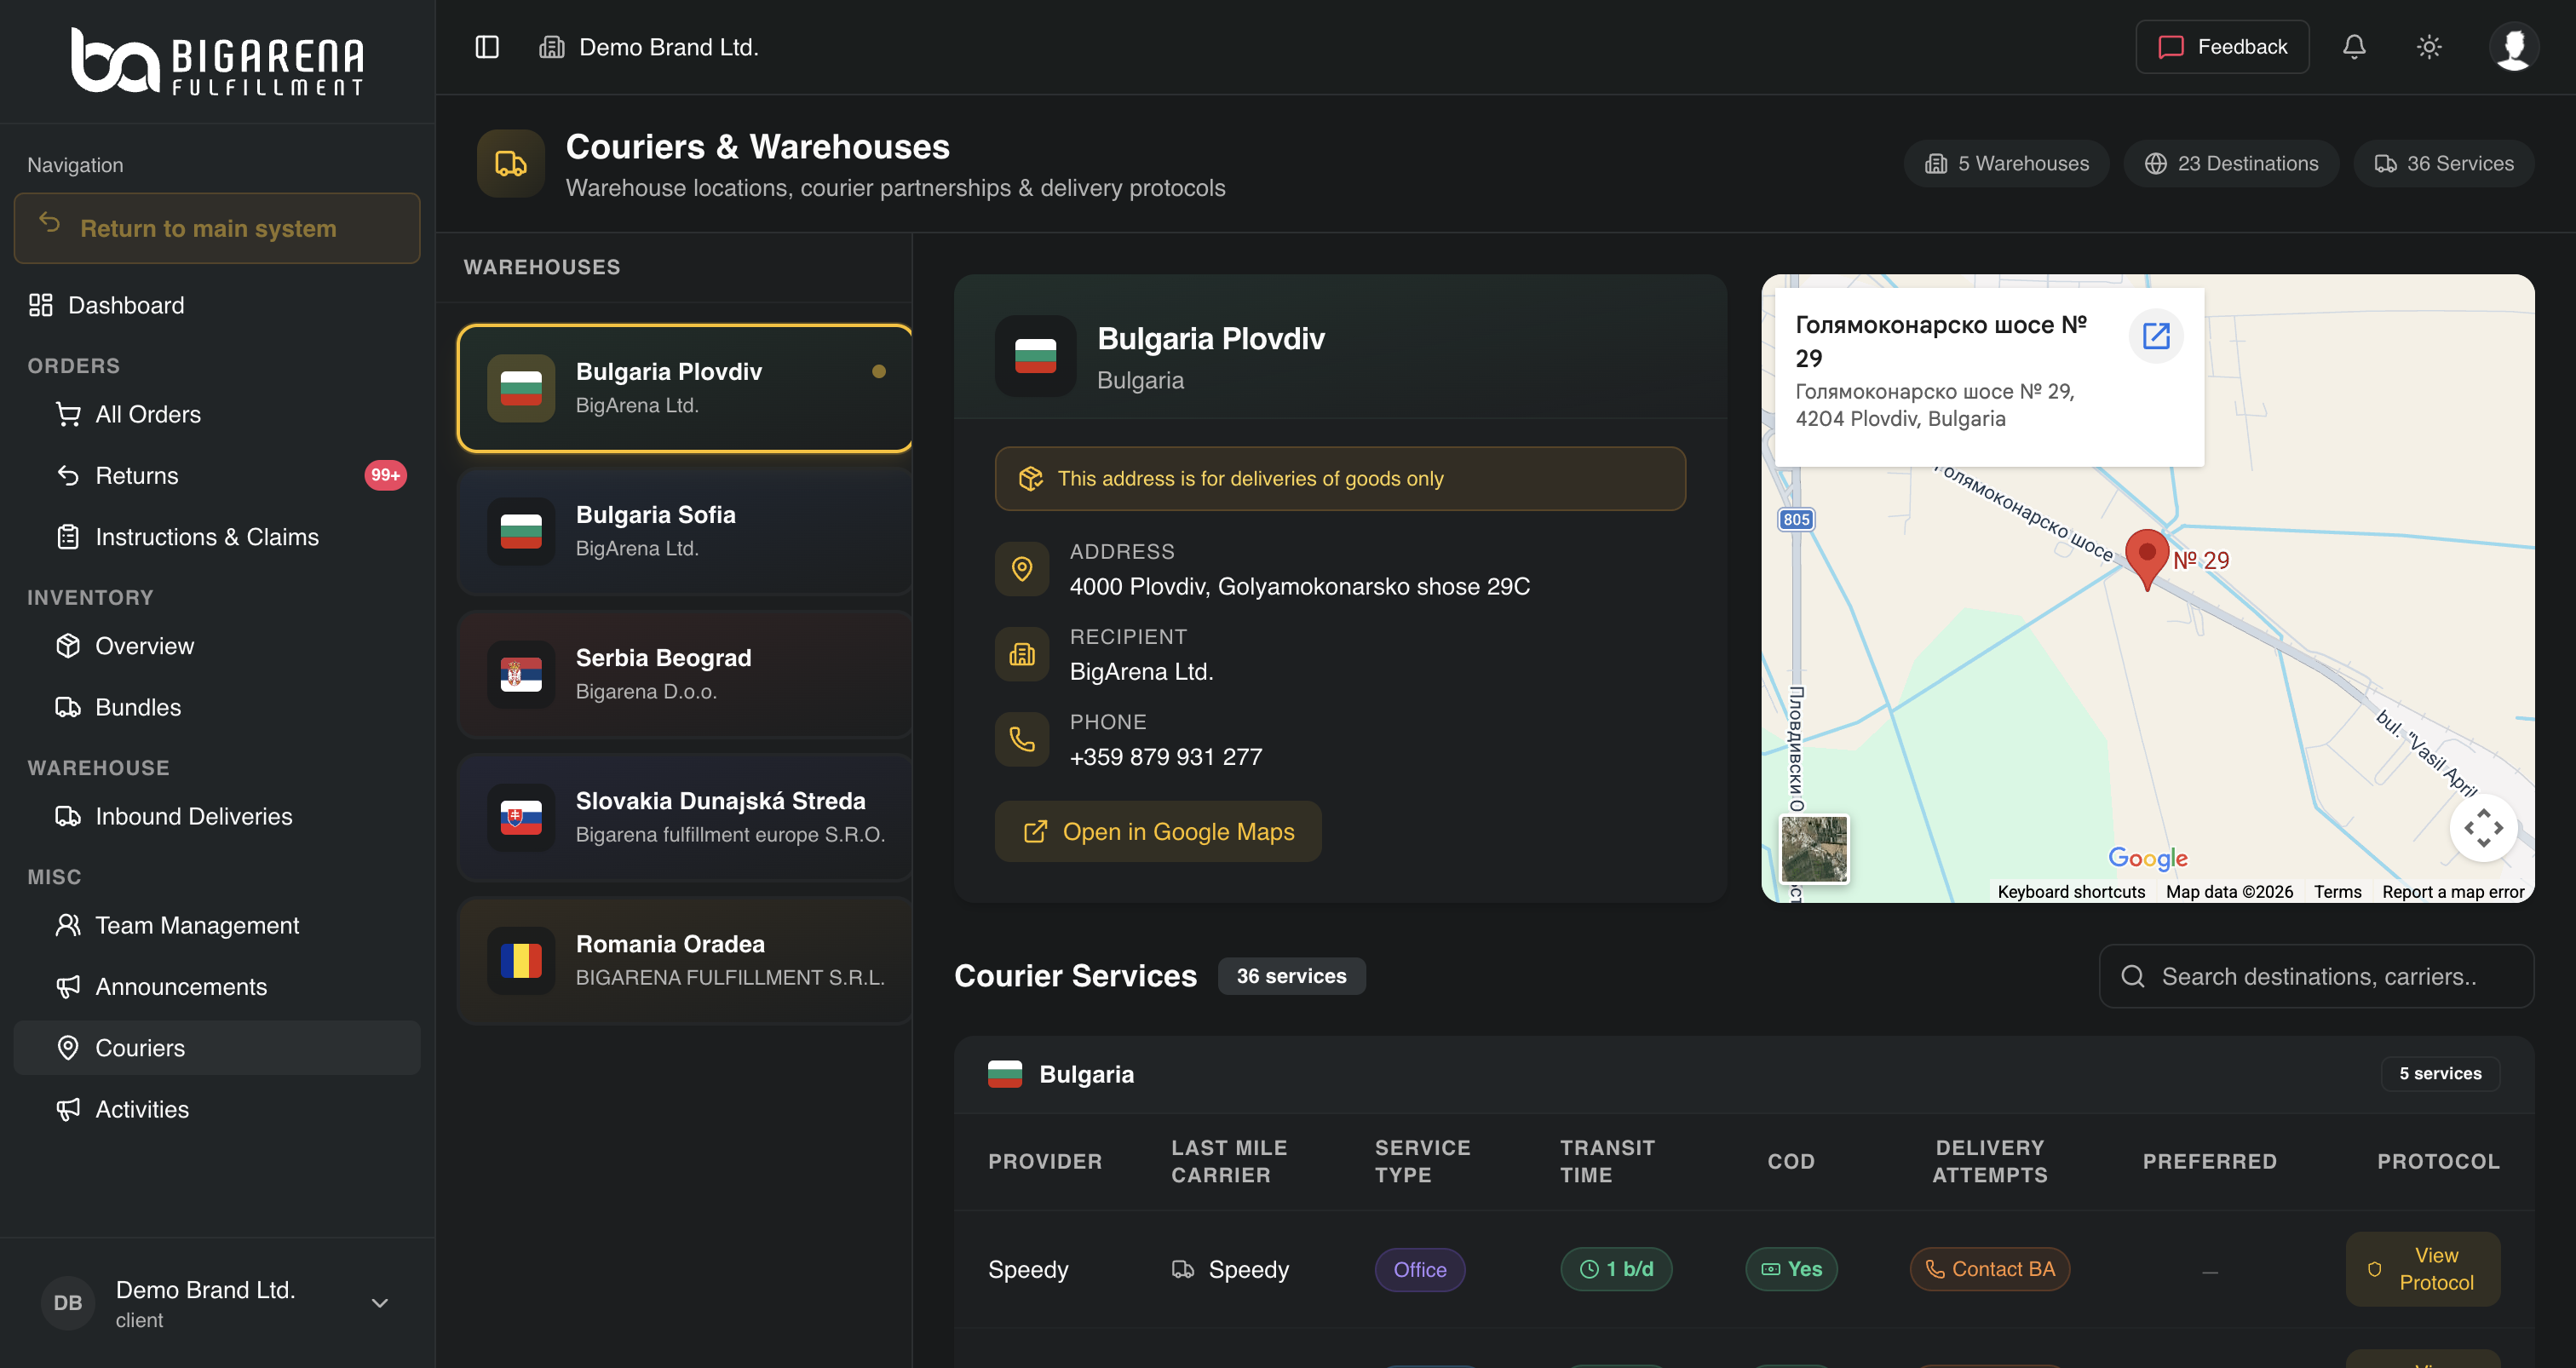Image resolution: width=2576 pixels, height=1368 pixels.
Task: Click the phone icon beside Phone
Action: [1022, 739]
